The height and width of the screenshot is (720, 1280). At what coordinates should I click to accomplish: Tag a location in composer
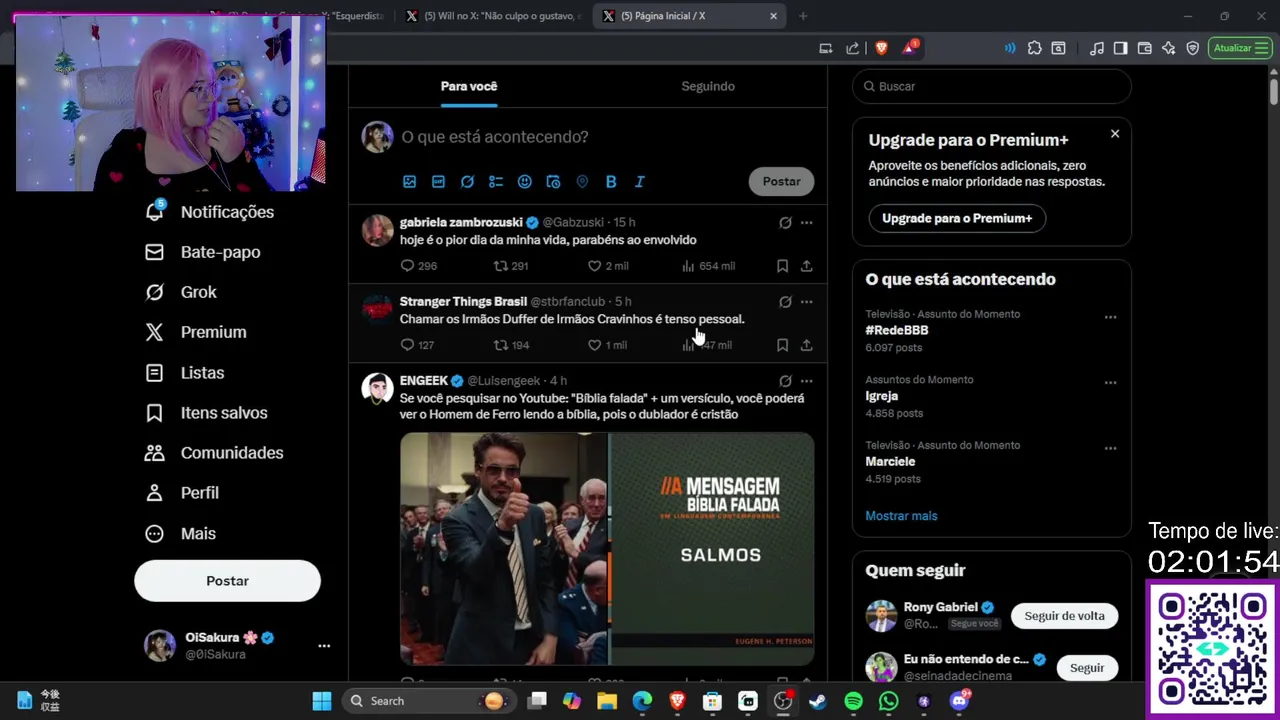click(x=582, y=181)
